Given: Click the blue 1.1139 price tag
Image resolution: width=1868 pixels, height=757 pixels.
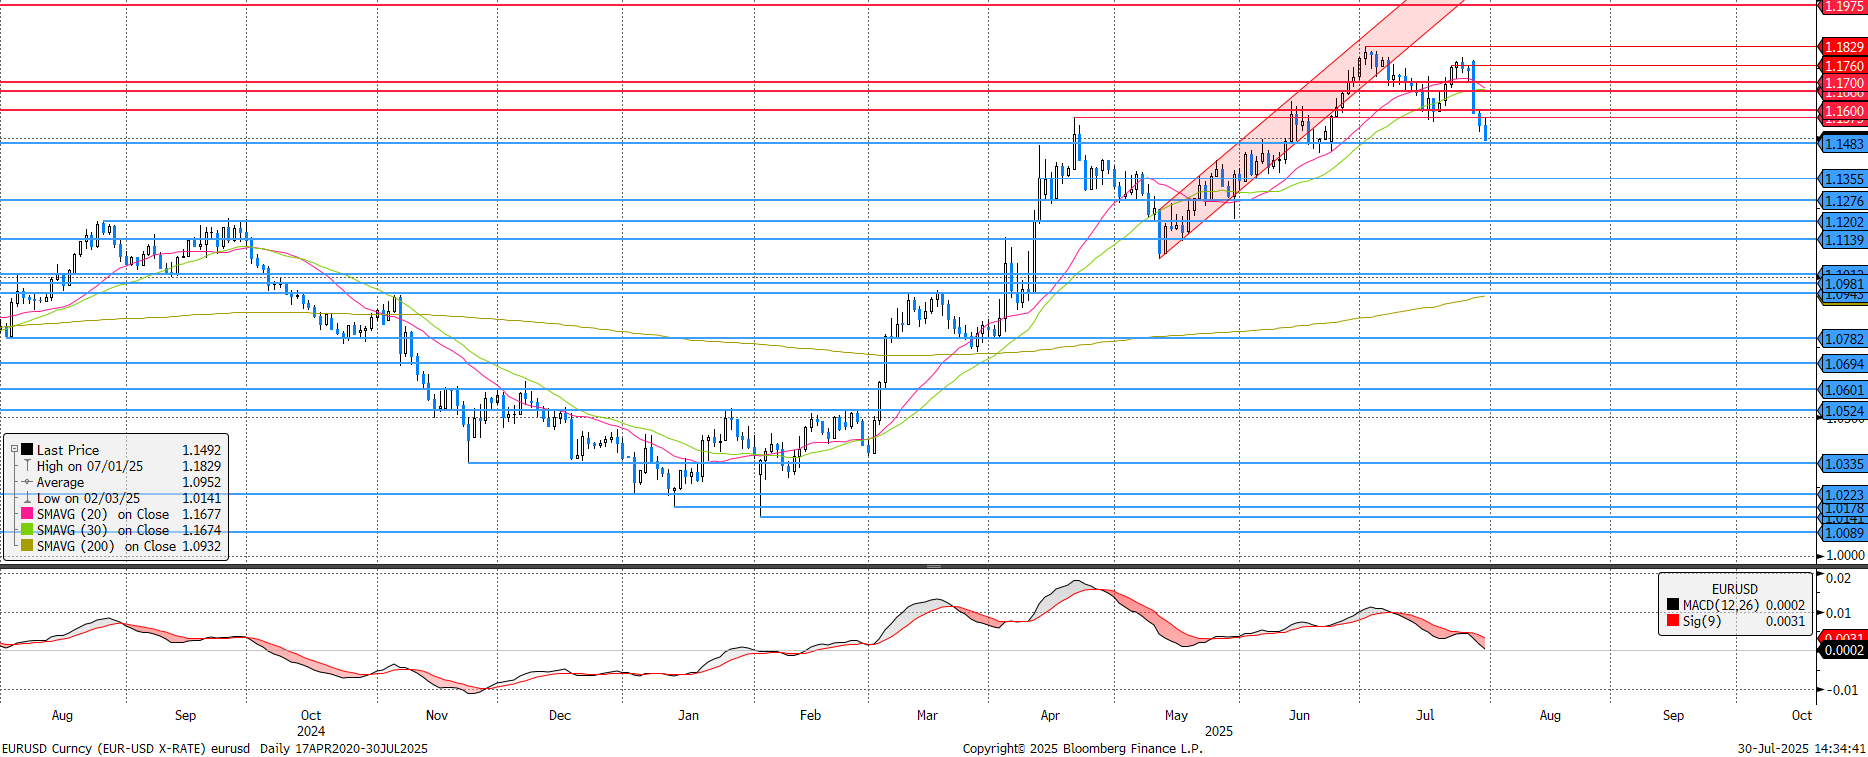Looking at the screenshot, I should (1842, 240).
